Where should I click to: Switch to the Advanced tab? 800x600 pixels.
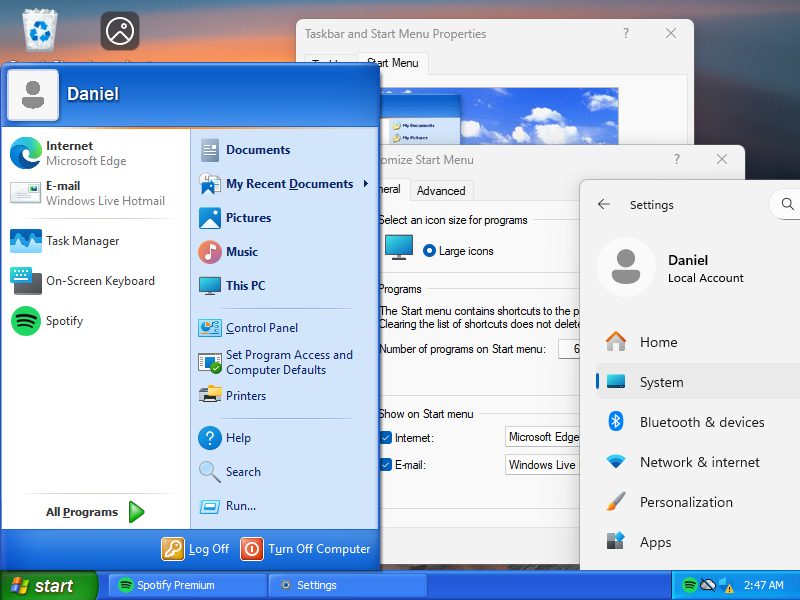coord(441,191)
